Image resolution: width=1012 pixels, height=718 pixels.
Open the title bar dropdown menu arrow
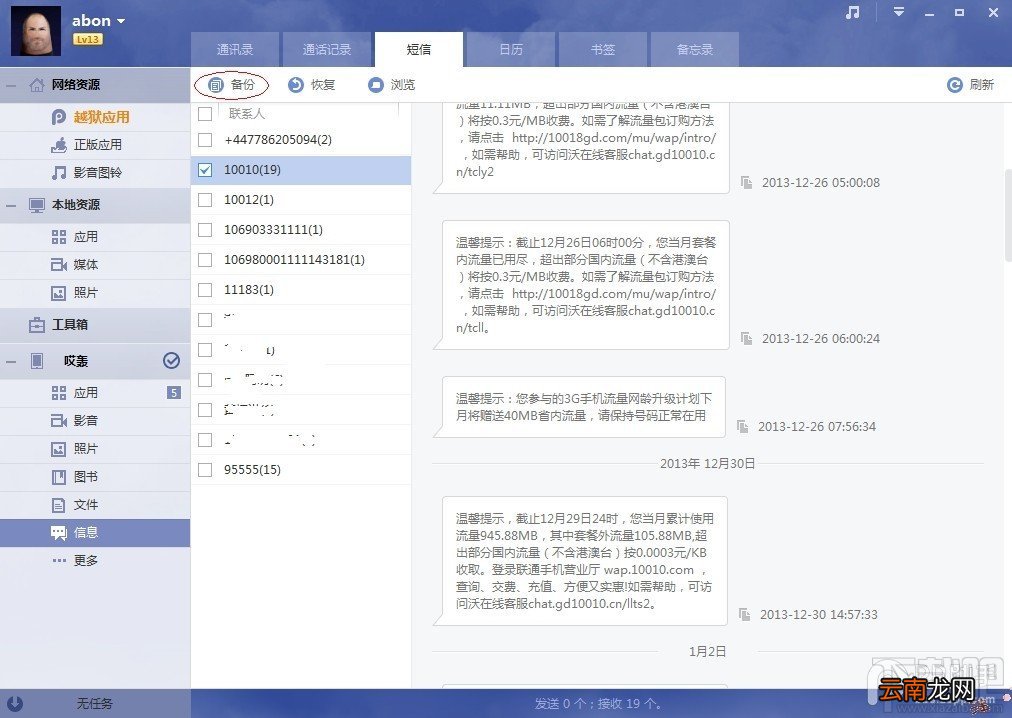coord(898,12)
